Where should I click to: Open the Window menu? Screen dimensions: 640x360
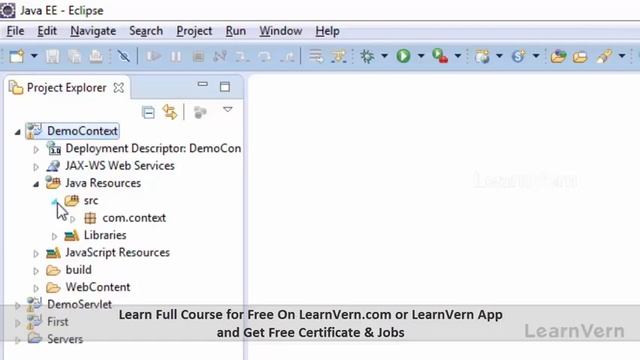click(280, 31)
